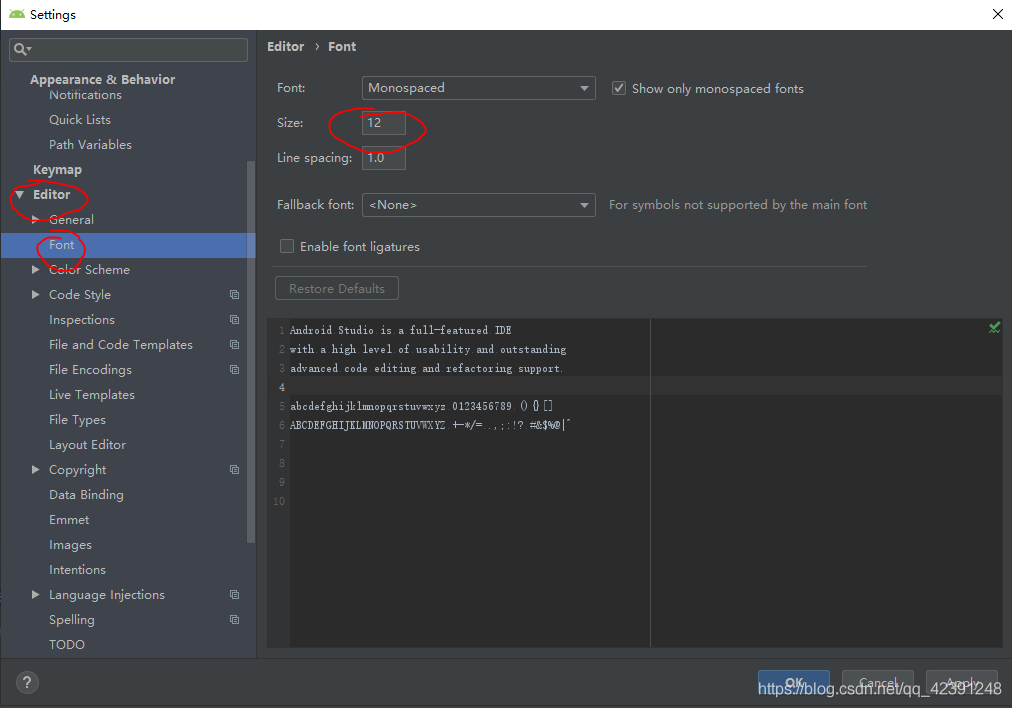Click the icon beside Language Injections
The height and width of the screenshot is (708, 1012).
234,594
